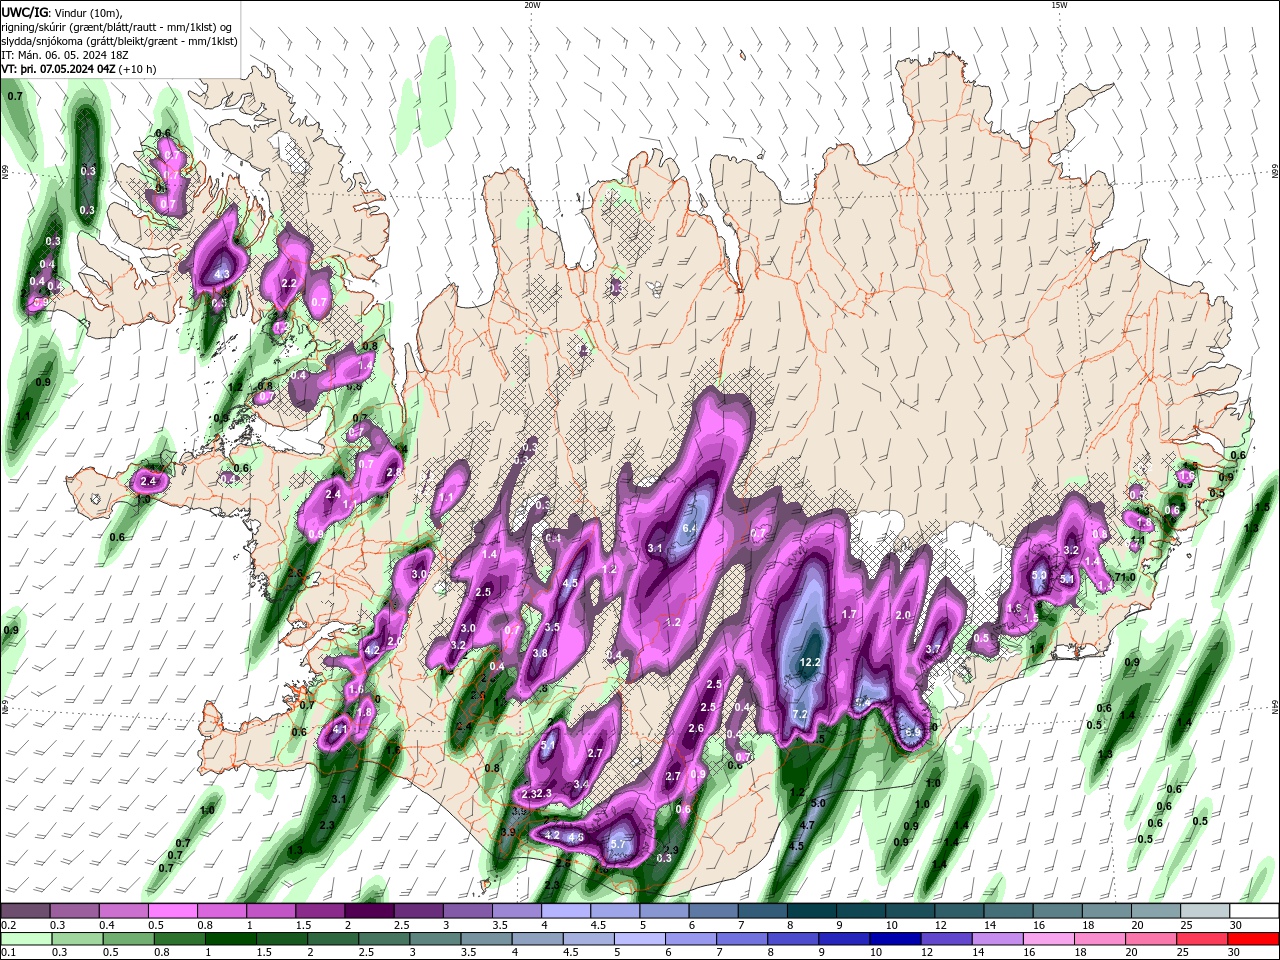
Task: Click the 4.1 value on the southwest peninsula
Action: (x=339, y=730)
